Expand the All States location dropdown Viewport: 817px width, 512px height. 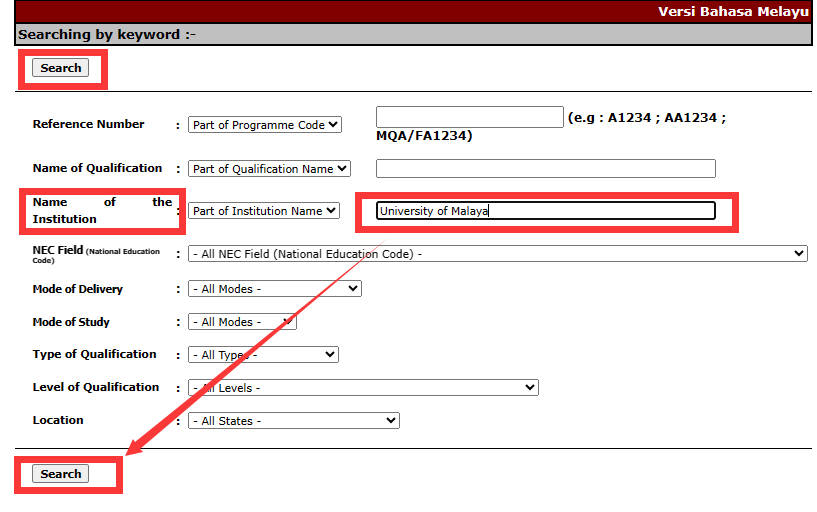294,420
